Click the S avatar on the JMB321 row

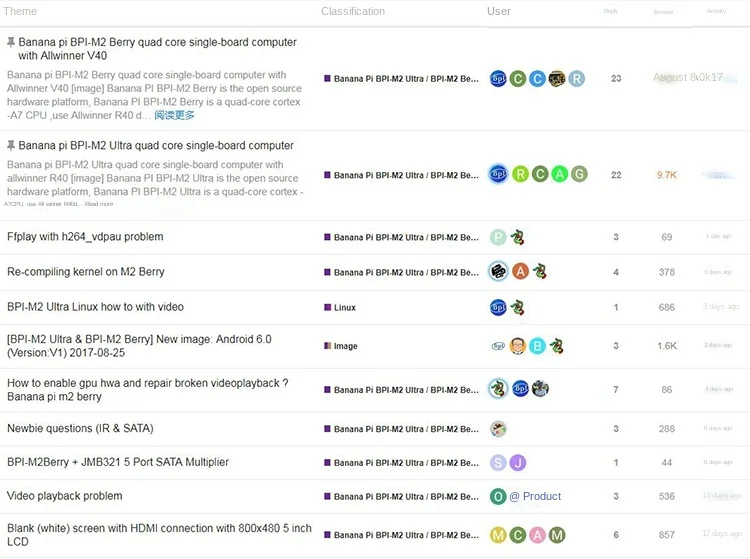tap(498, 462)
